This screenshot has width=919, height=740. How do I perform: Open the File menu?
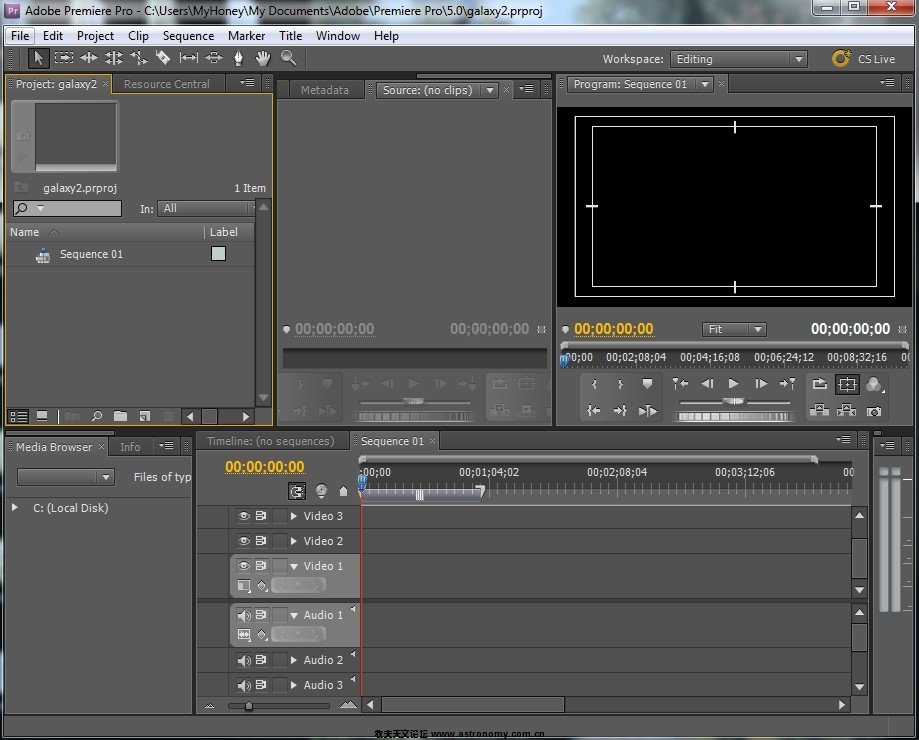[20, 36]
